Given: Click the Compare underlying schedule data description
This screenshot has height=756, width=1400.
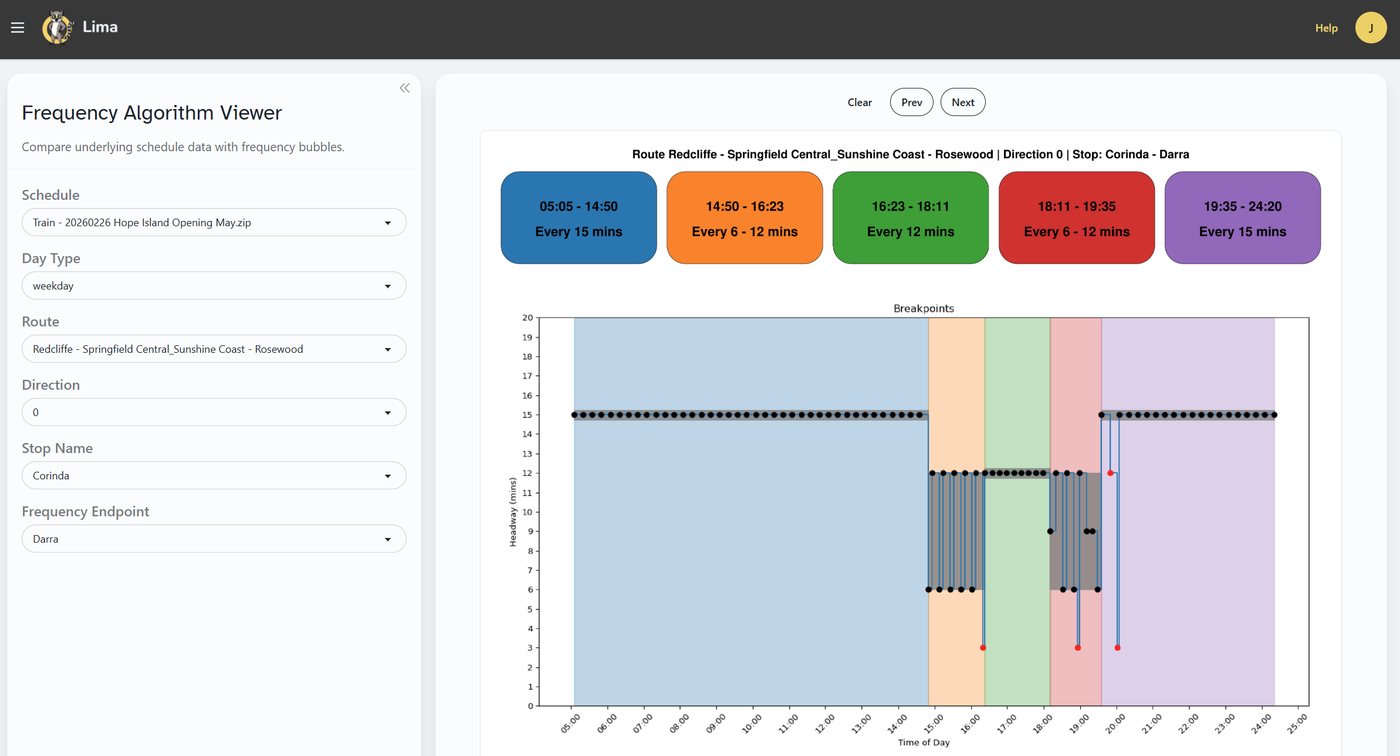Looking at the screenshot, I should [183, 147].
